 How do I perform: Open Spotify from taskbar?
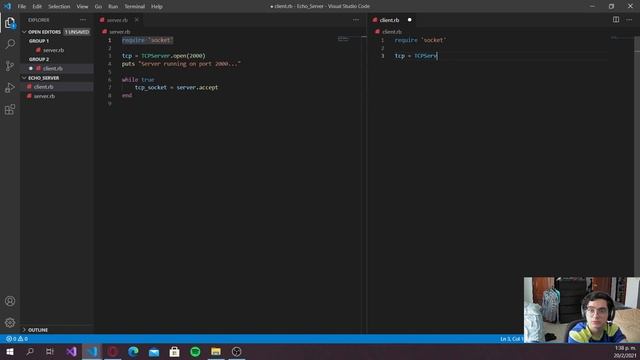click(195, 351)
